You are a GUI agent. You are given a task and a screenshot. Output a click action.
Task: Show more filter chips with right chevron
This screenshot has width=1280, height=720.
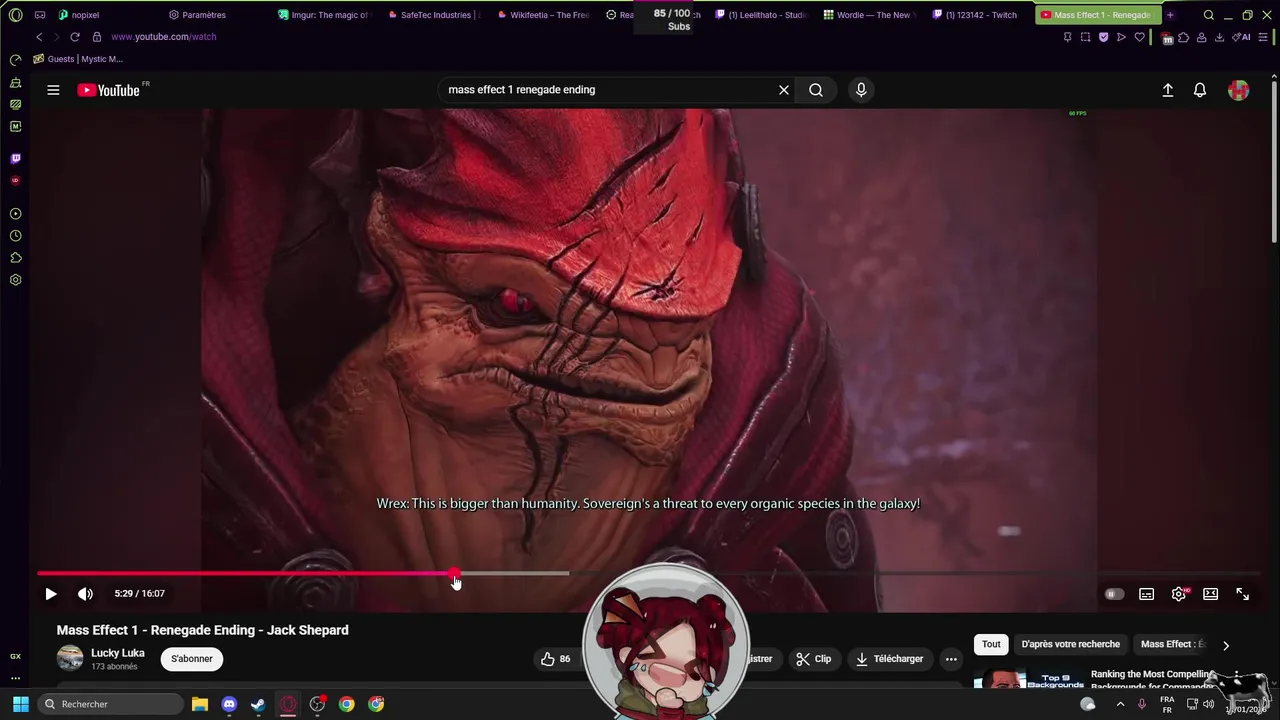coord(1226,646)
